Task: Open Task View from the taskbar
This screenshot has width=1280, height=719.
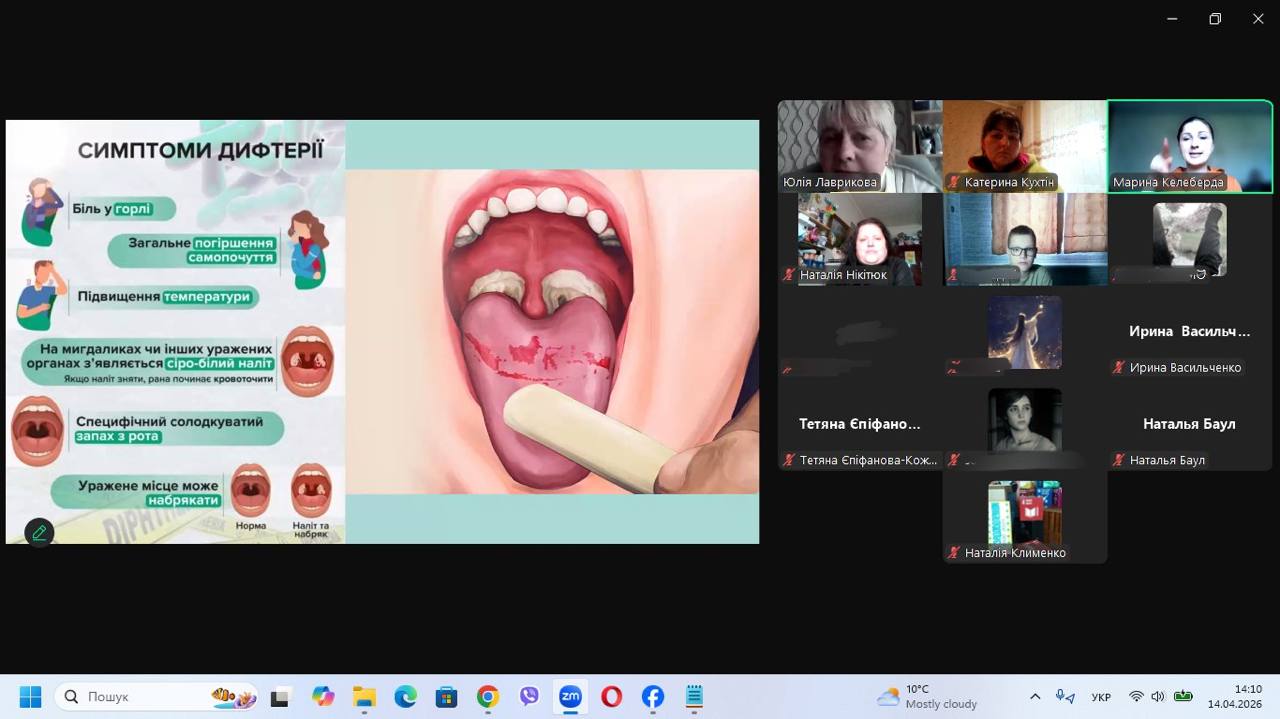Action: click(281, 697)
